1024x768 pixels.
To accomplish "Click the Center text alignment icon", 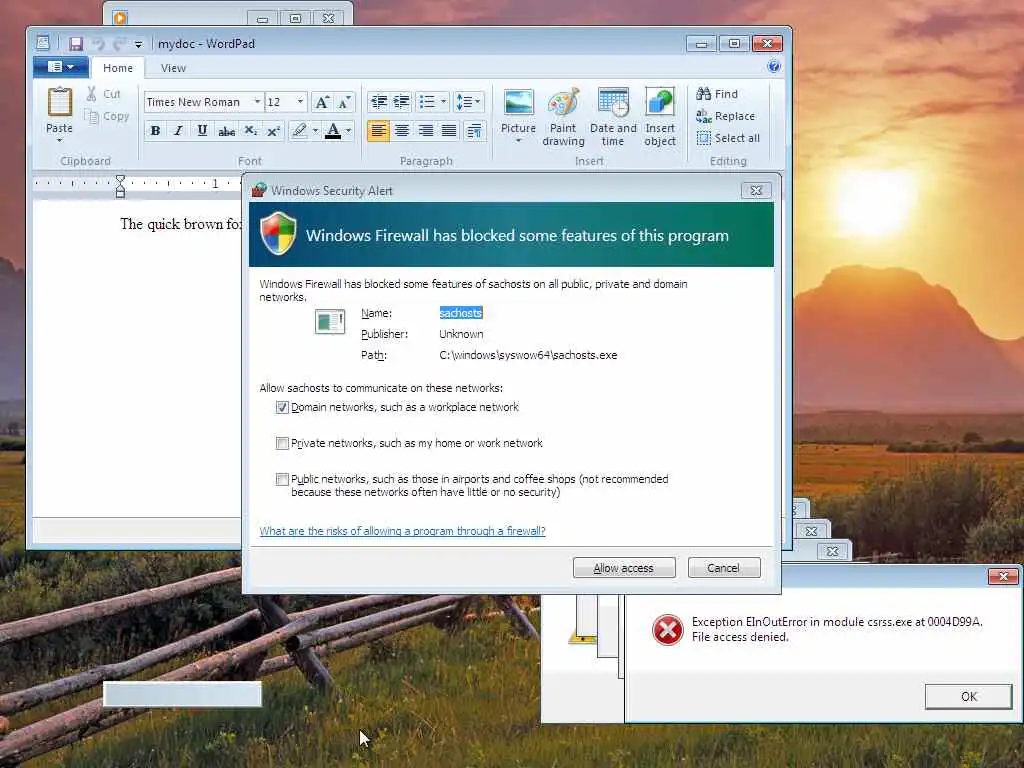I will coord(402,131).
